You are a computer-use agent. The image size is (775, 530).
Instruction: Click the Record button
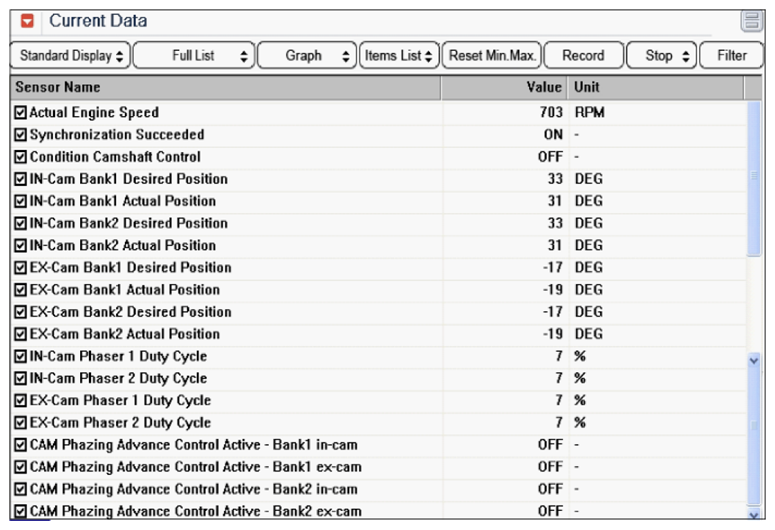583,56
